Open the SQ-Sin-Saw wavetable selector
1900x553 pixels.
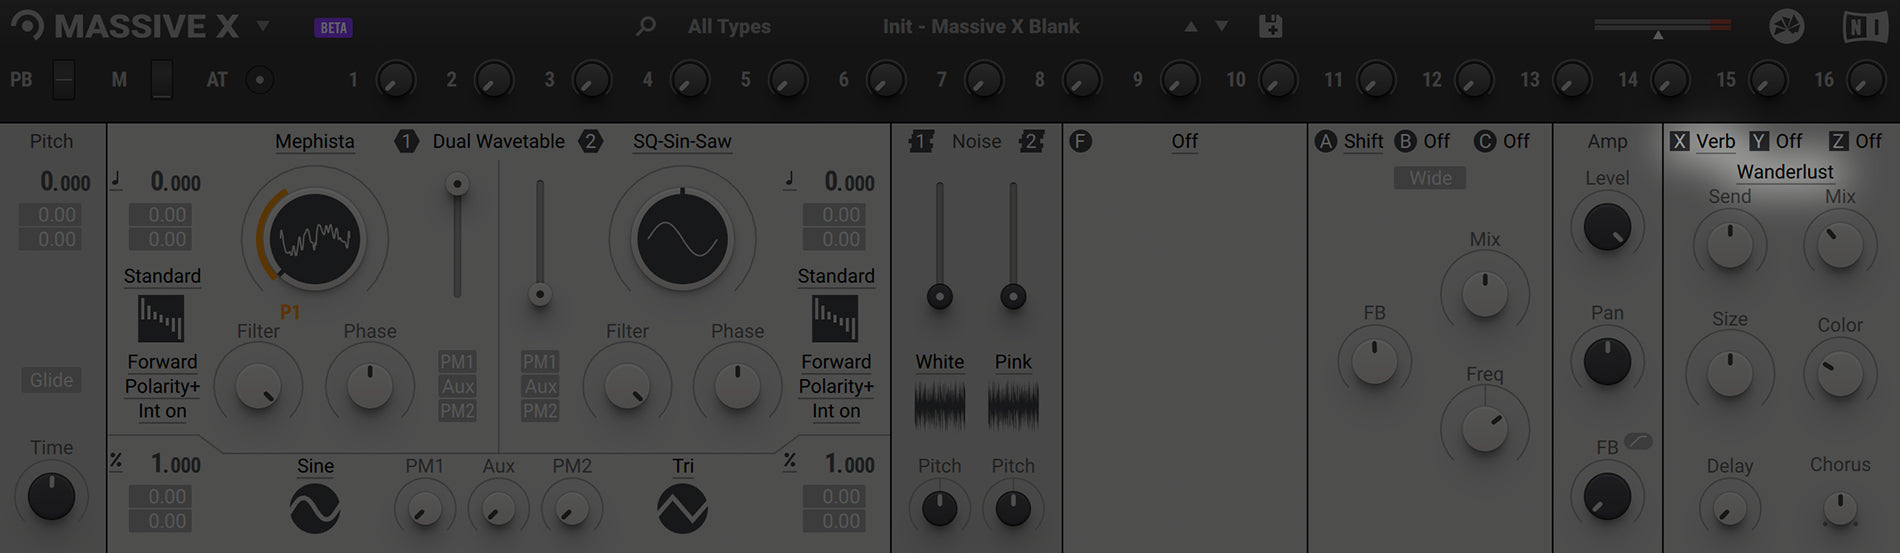click(682, 142)
